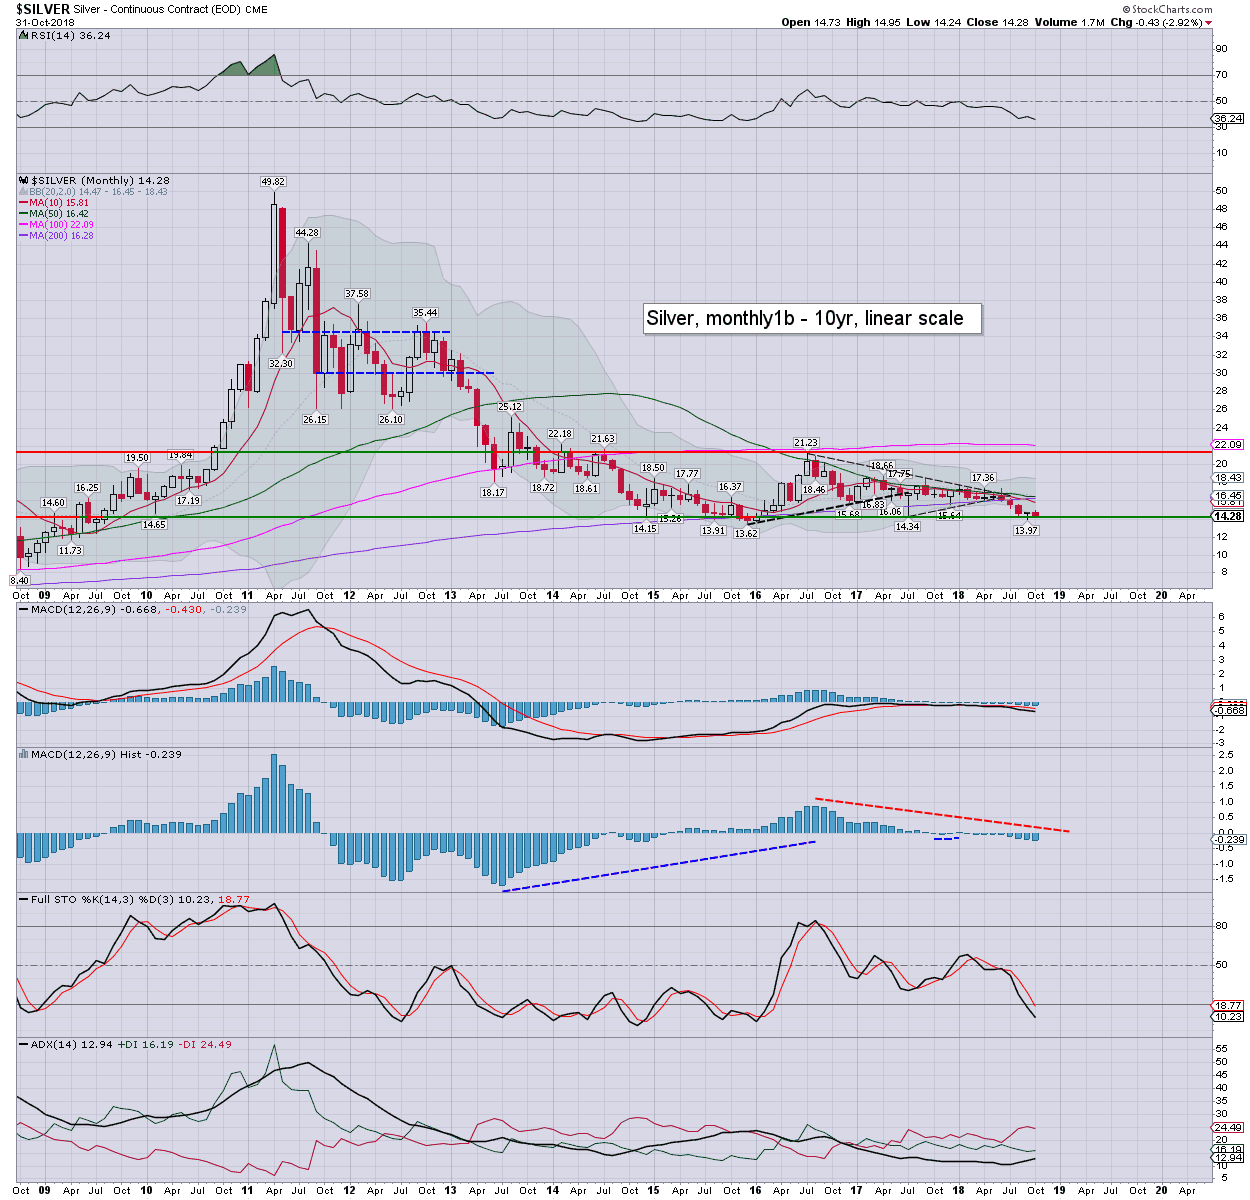Click the green MA(50) legend line marker
The width and height of the screenshot is (1250, 1200).
(x=23, y=213)
